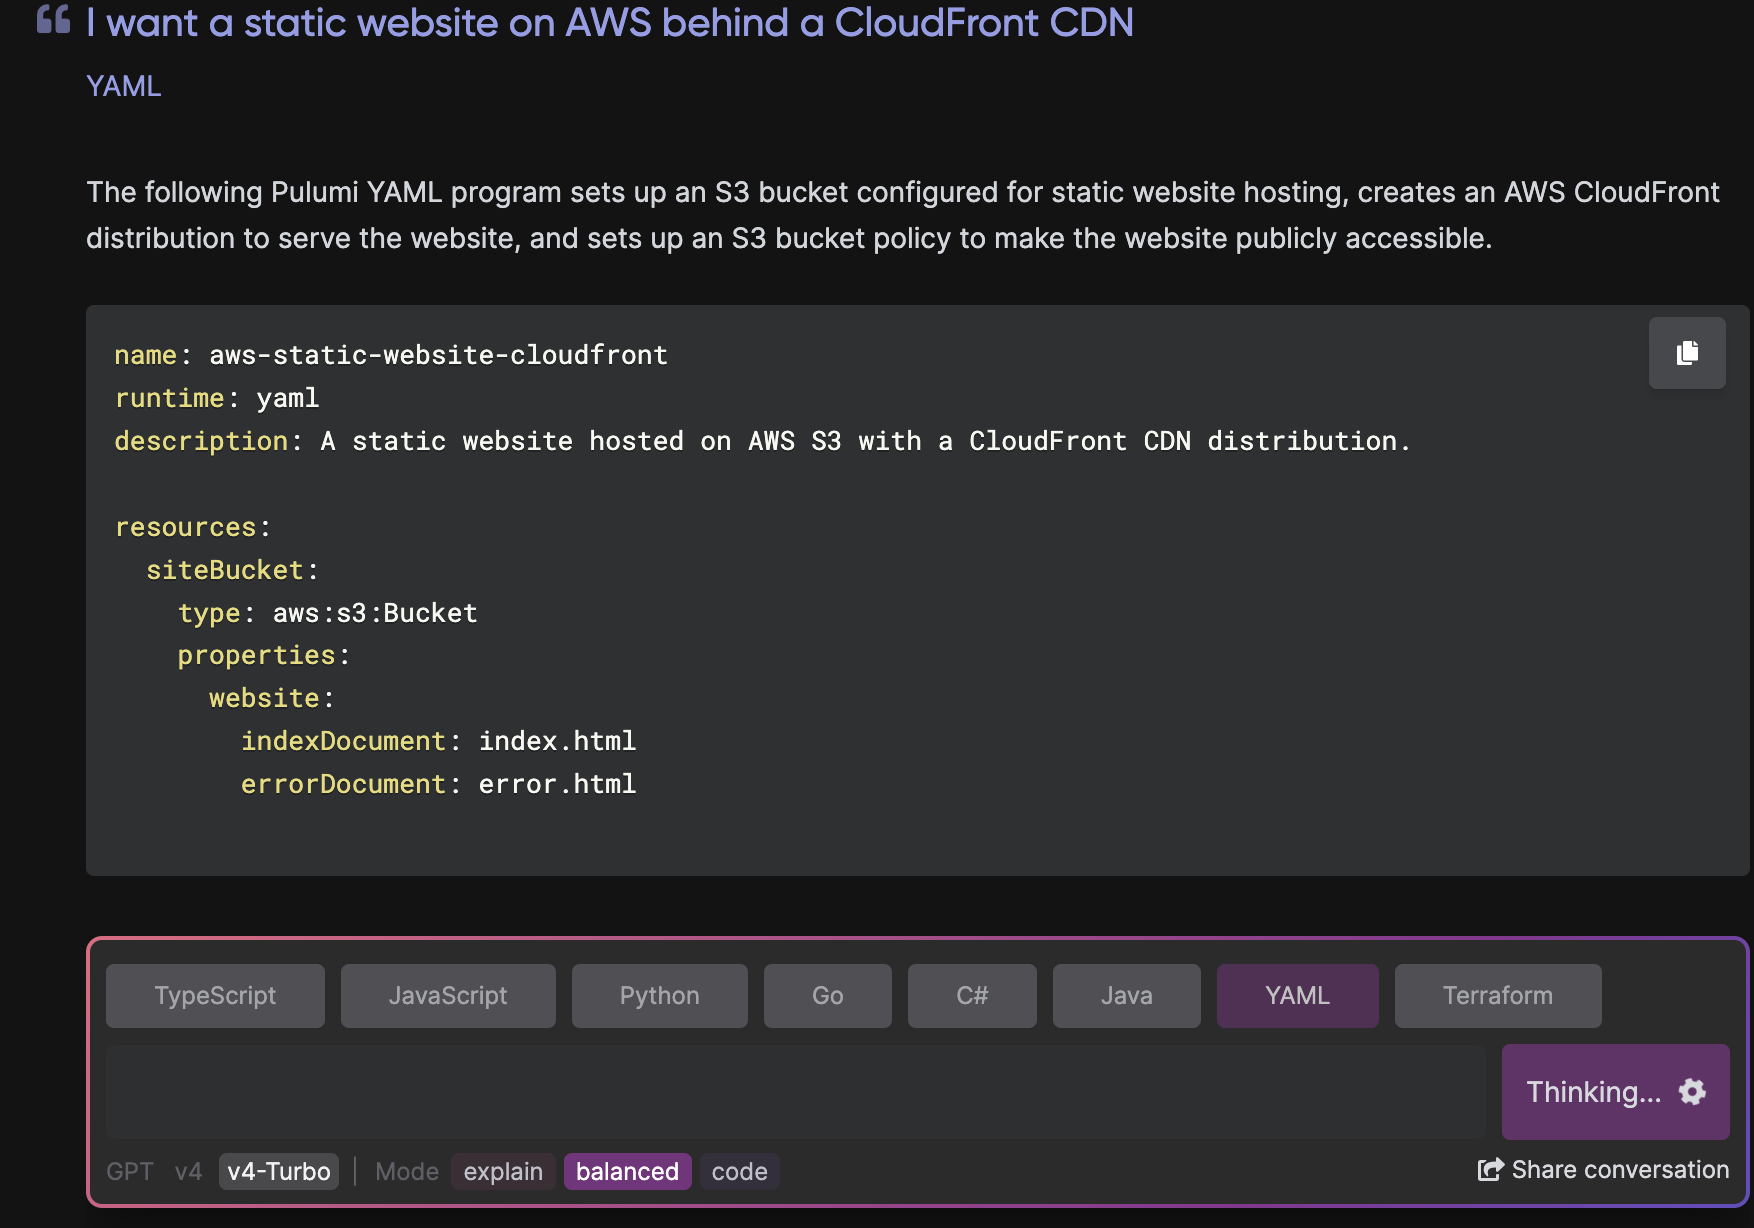The height and width of the screenshot is (1228, 1754).
Task: Click the Thinking... submit button
Action: [1615, 1092]
